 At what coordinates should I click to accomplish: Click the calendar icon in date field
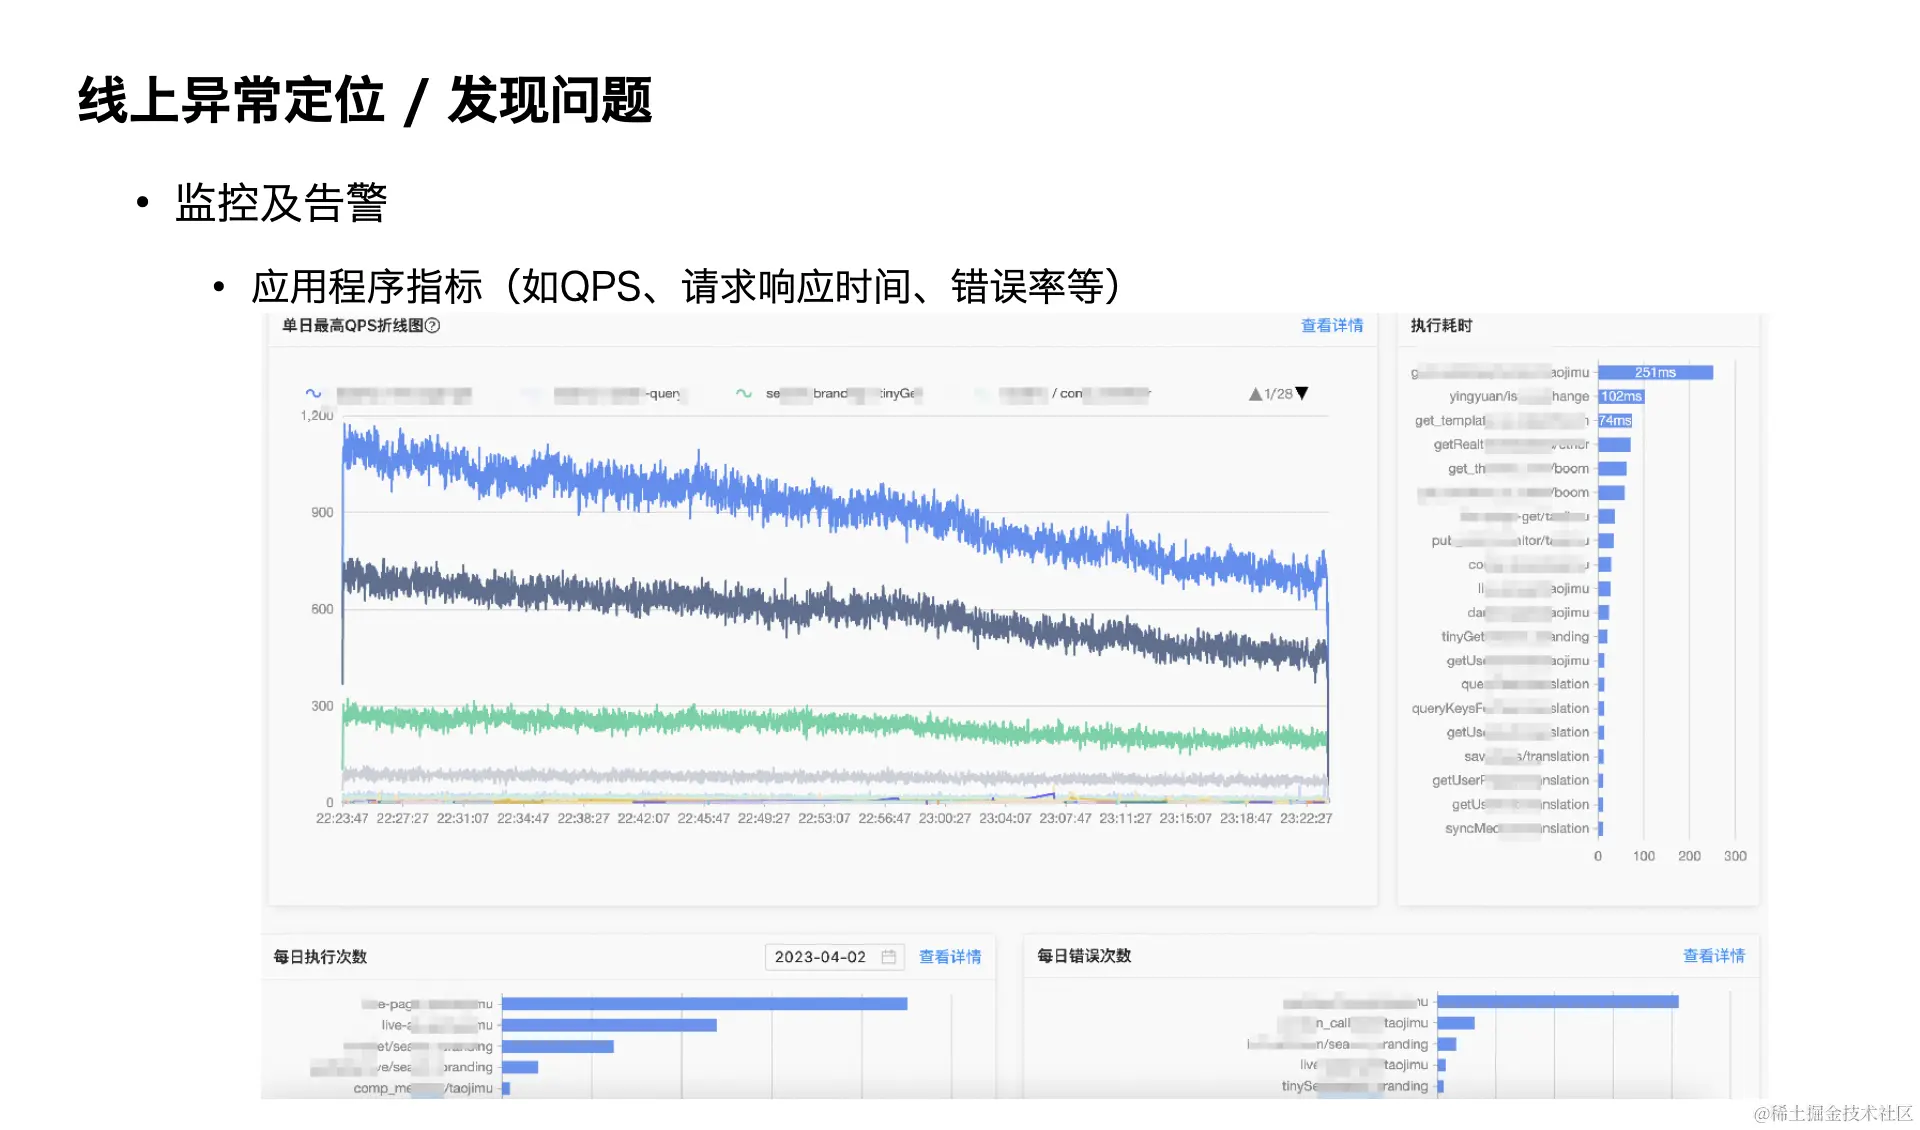click(888, 957)
